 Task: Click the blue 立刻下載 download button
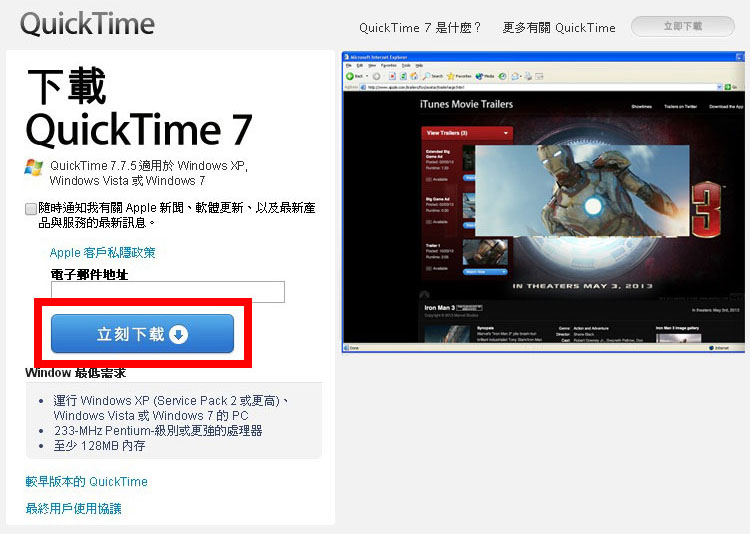tap(143, 334)
